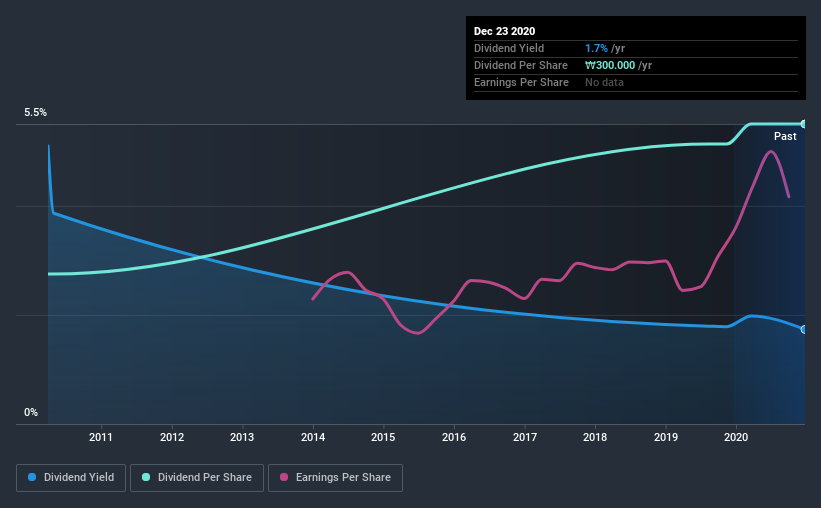
Task: Click the tooltip Dividend Yield row label
Action: coord(509,49)
